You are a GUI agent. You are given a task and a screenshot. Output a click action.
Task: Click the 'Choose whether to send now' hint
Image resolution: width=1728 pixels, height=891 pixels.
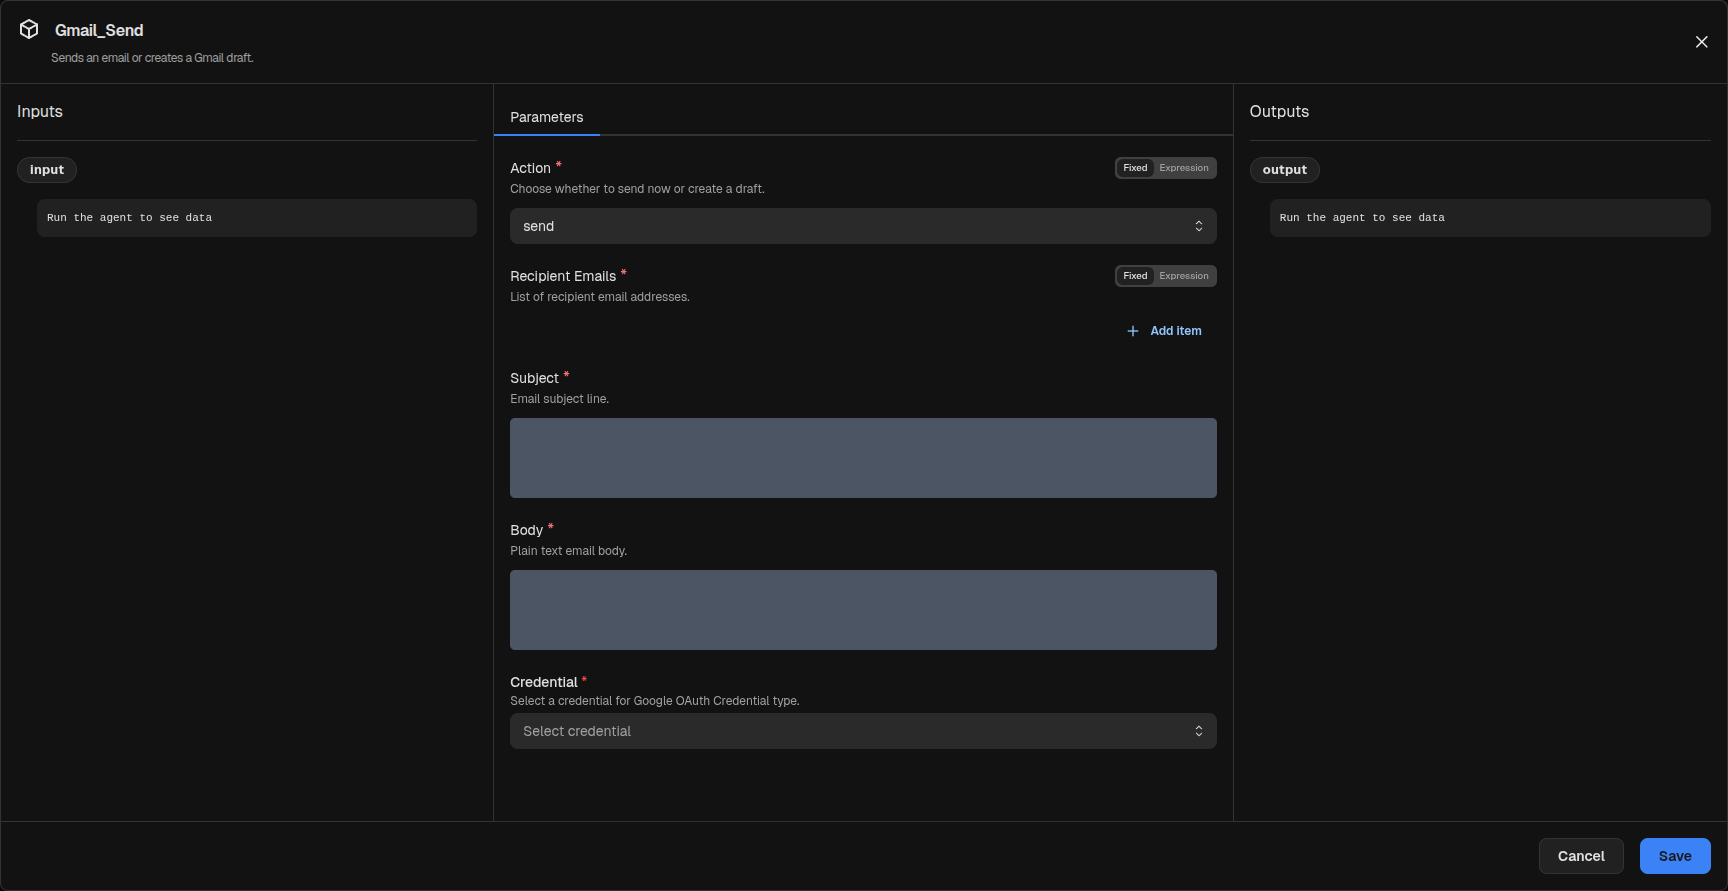click(637, 189)
